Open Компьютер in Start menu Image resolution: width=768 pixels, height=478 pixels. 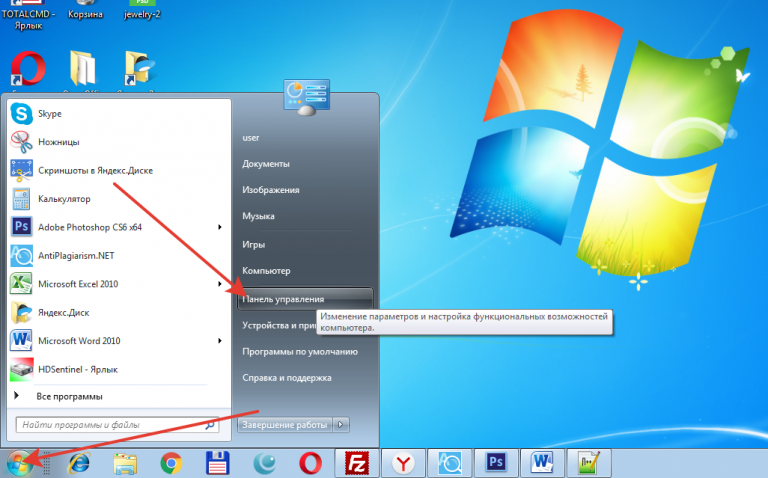266,270
